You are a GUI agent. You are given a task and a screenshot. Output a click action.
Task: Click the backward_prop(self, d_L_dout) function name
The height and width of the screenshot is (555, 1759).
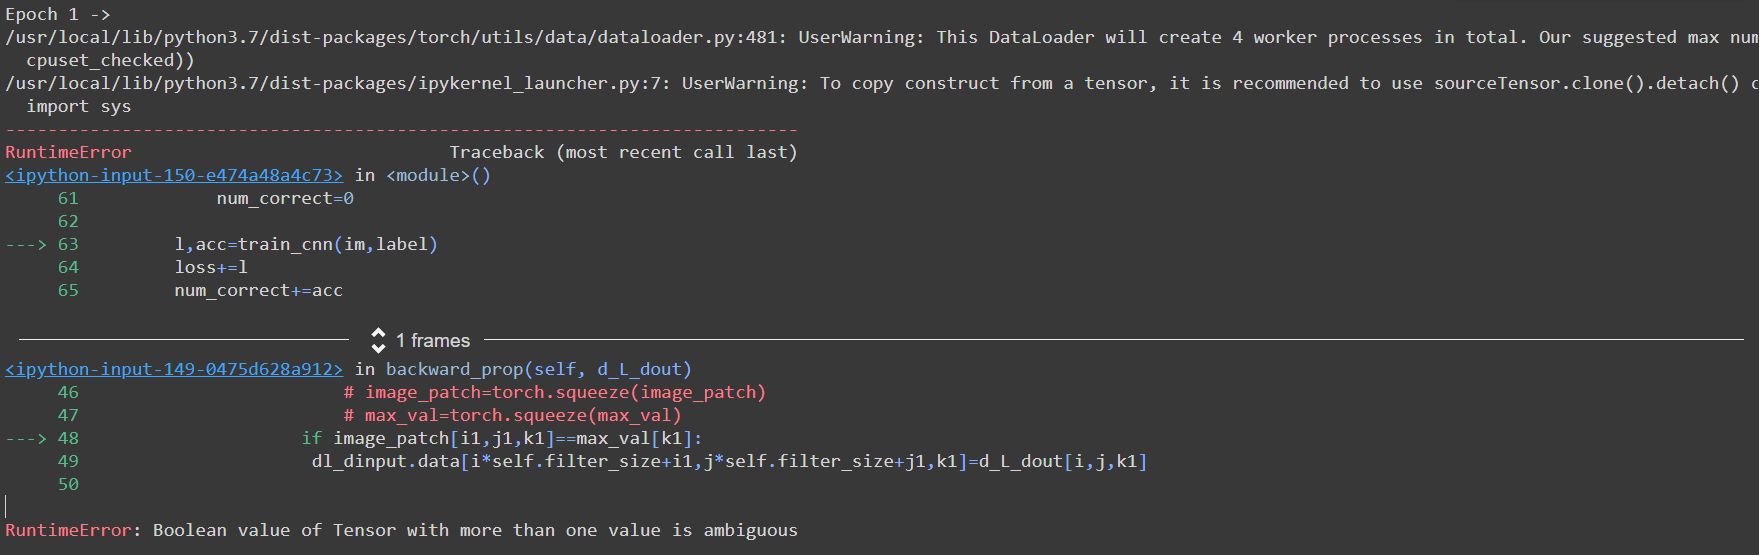(x=538, y=369)
